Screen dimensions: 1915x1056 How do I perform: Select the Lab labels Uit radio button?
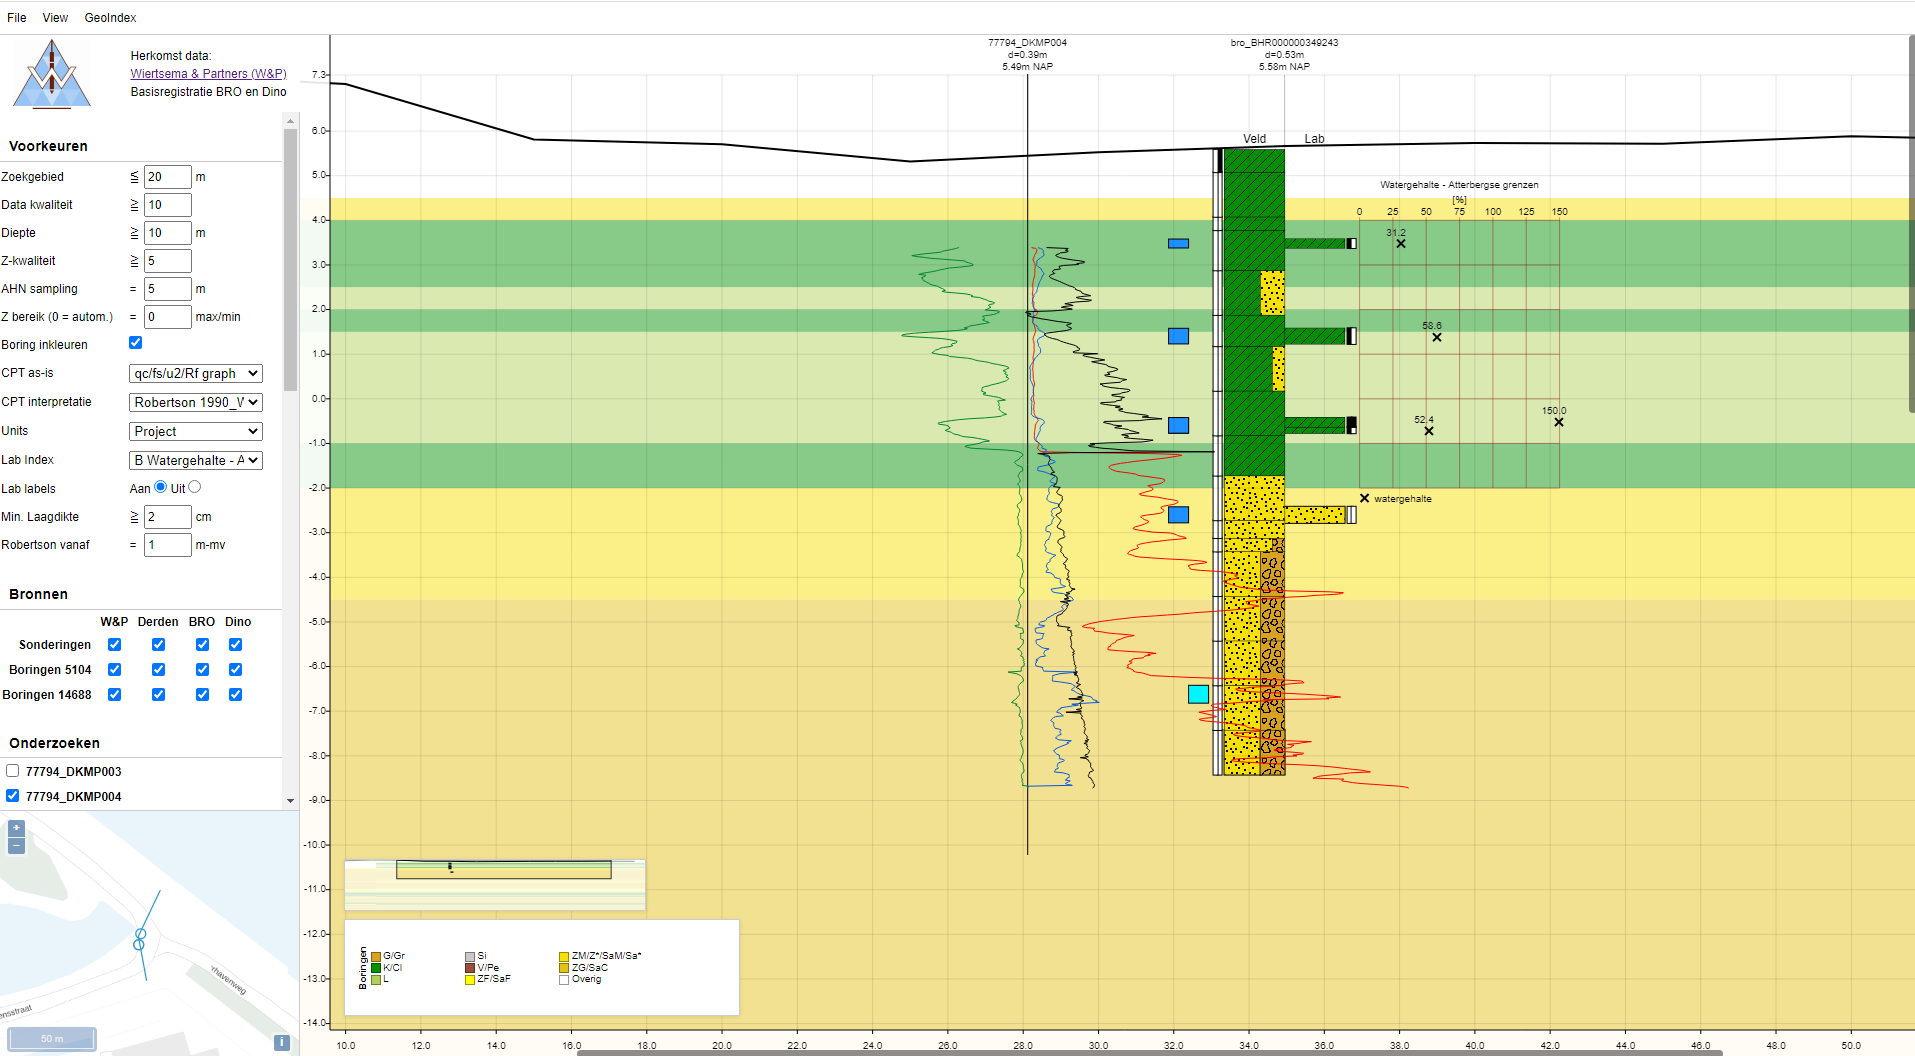[x=195, y=487]
